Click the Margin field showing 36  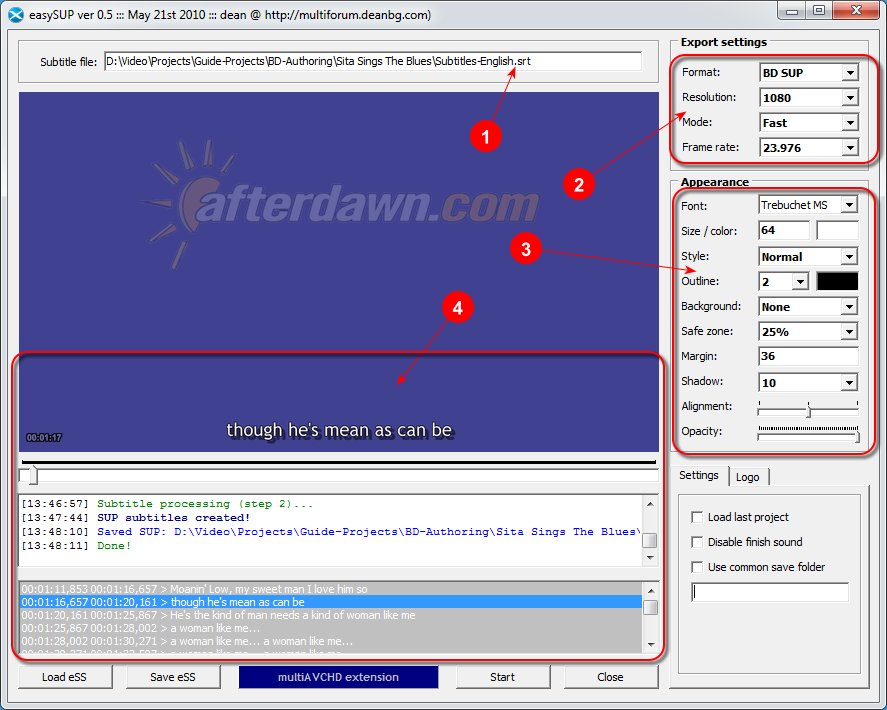coord(808,356)
